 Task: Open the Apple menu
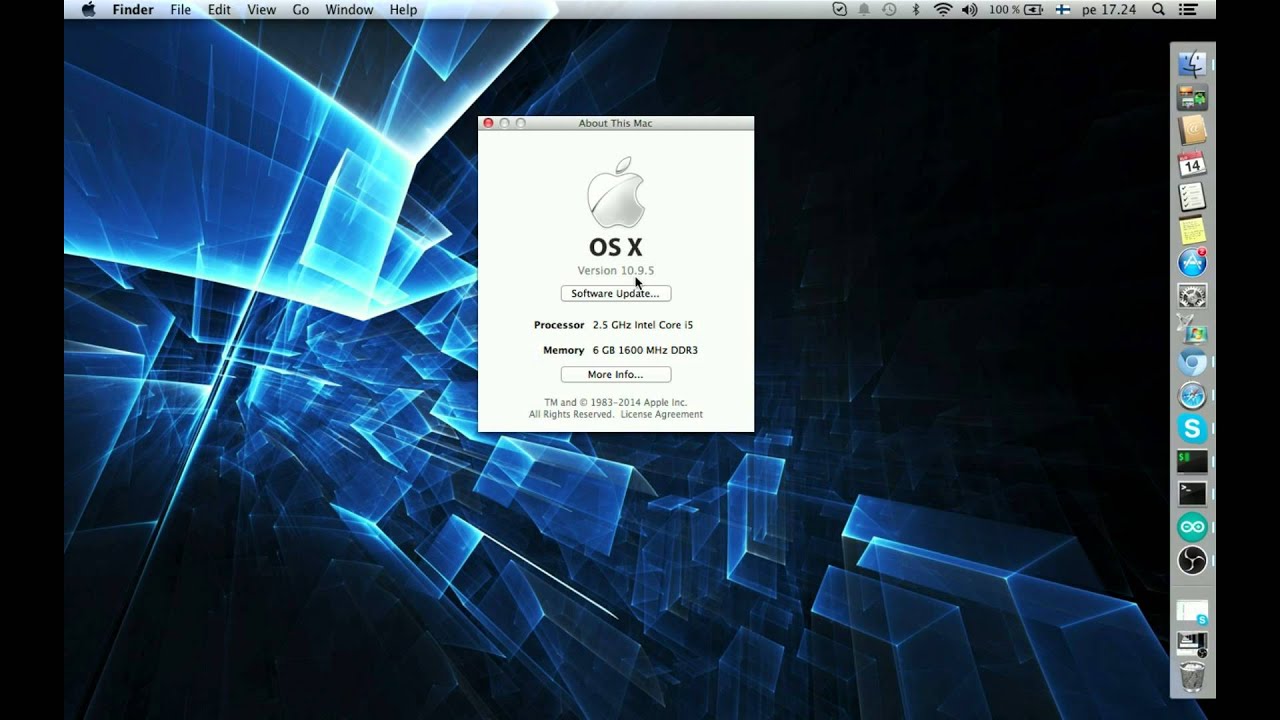[88, 9]
